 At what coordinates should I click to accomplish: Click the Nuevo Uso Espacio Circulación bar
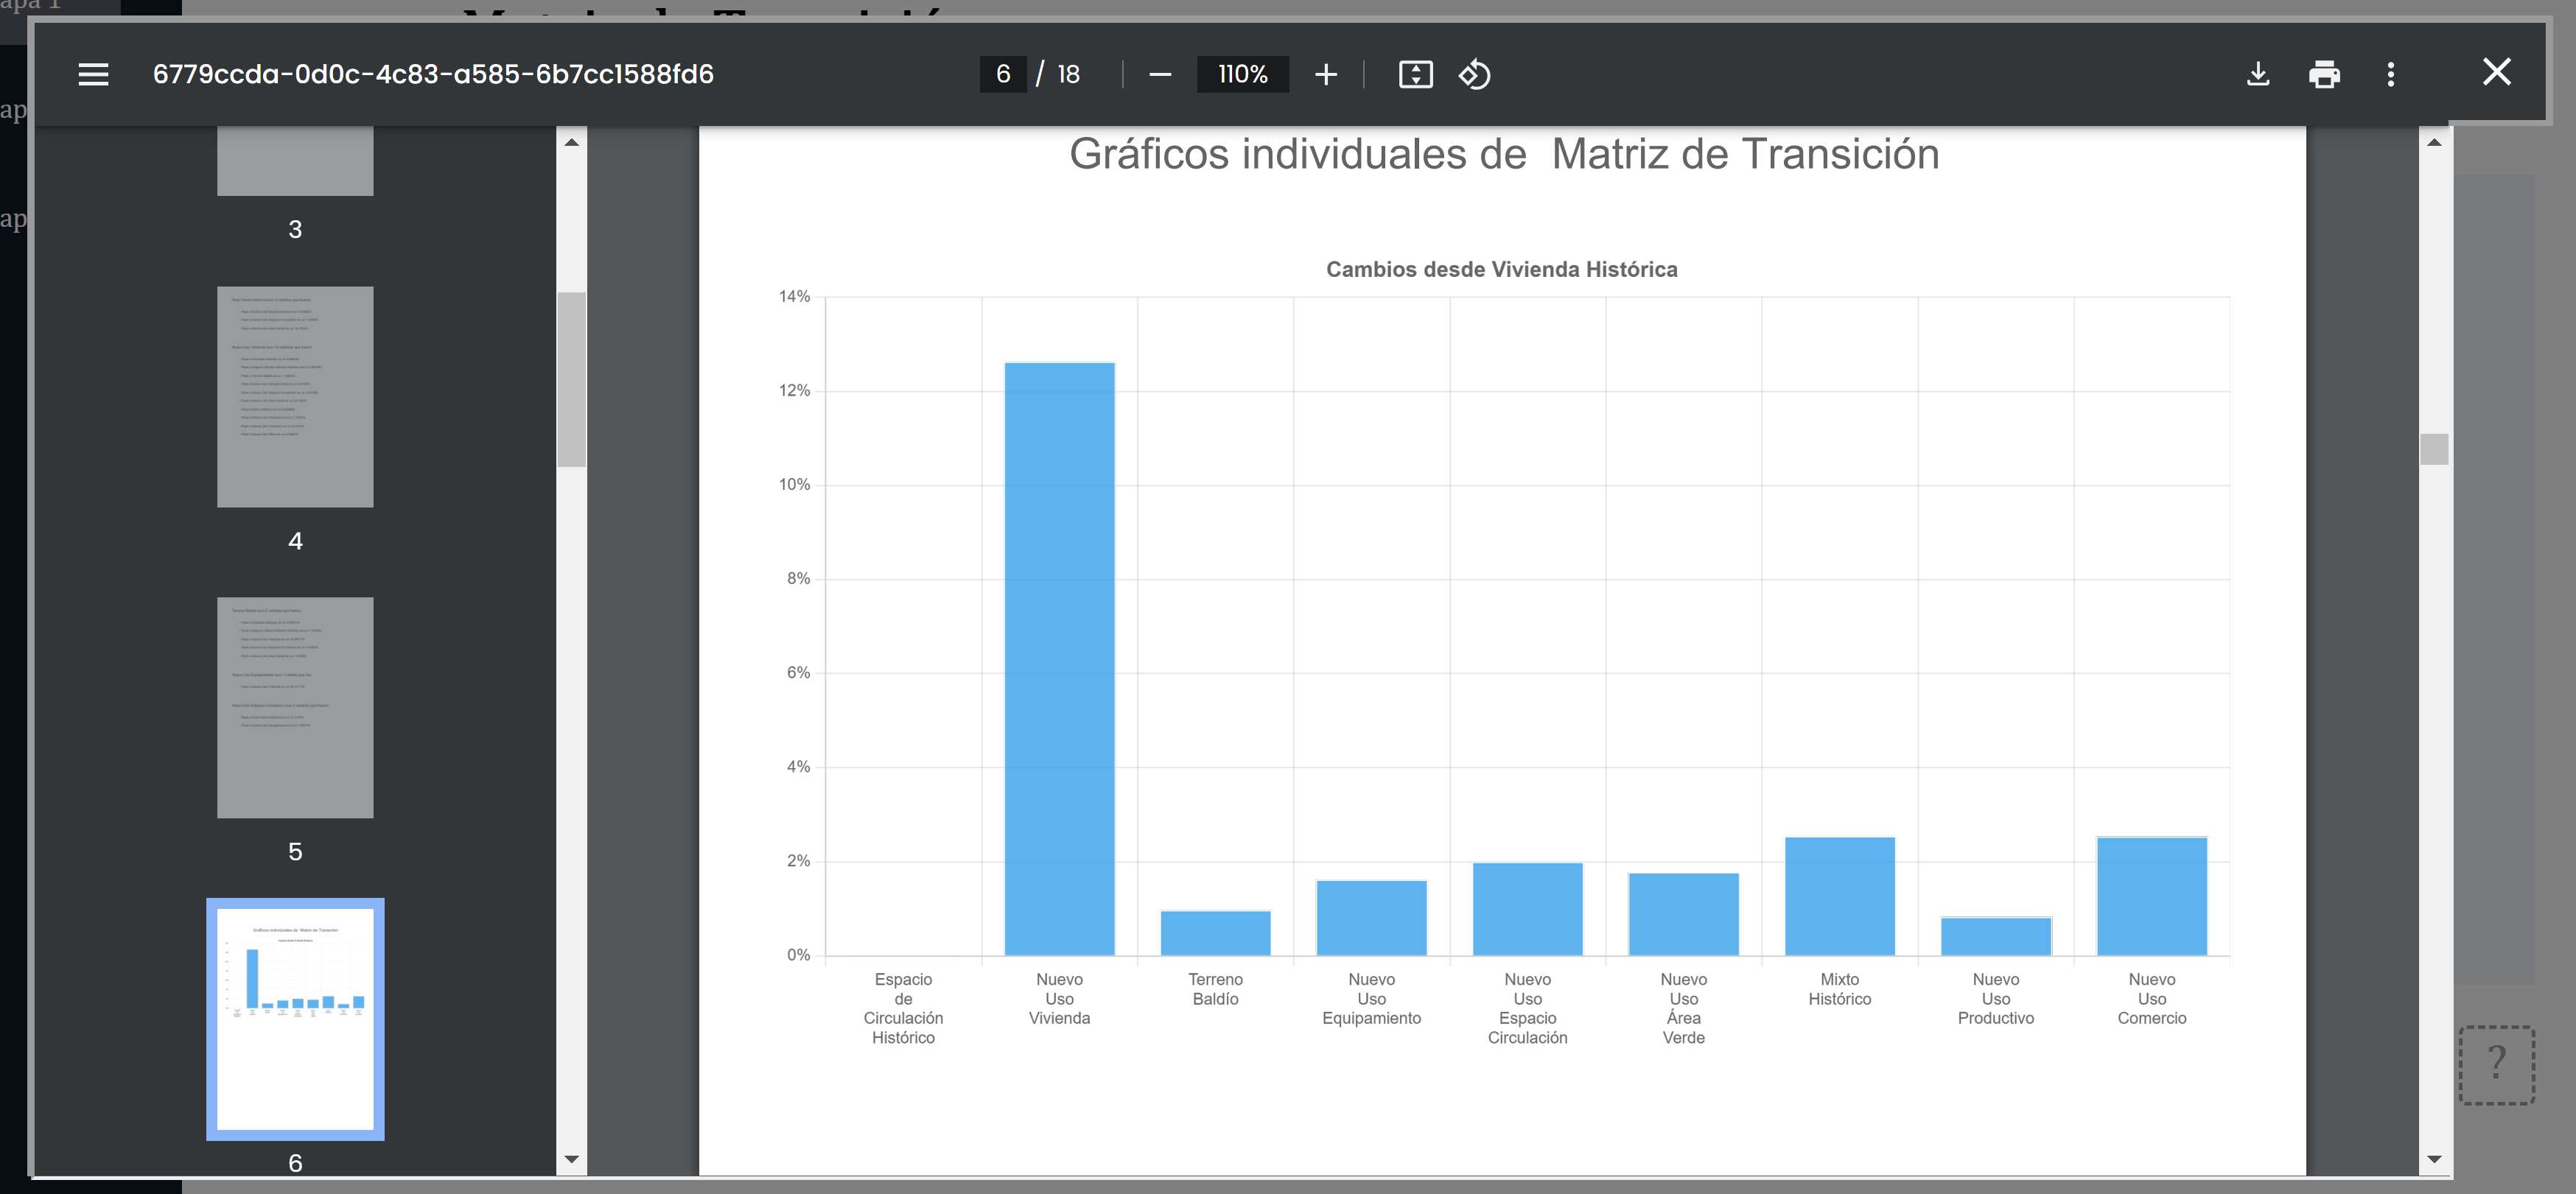point(1527,909)
